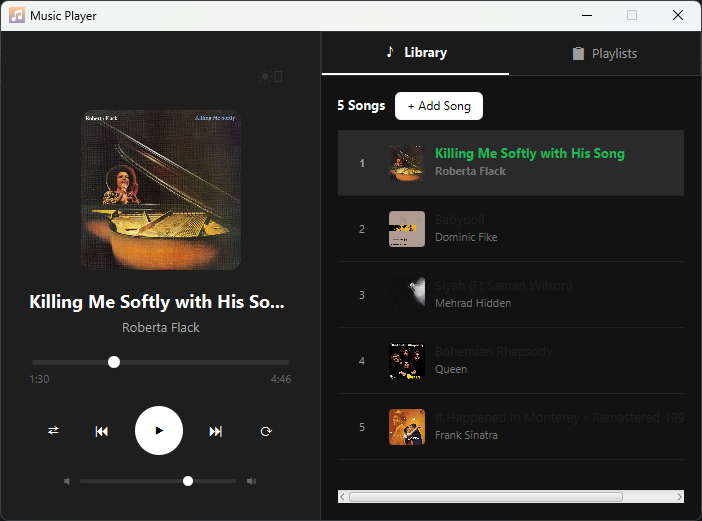Click the Mehrad Hidden artist name
Image resolution: width=702 pixels, height=521 pixels.
pos(473,303)
